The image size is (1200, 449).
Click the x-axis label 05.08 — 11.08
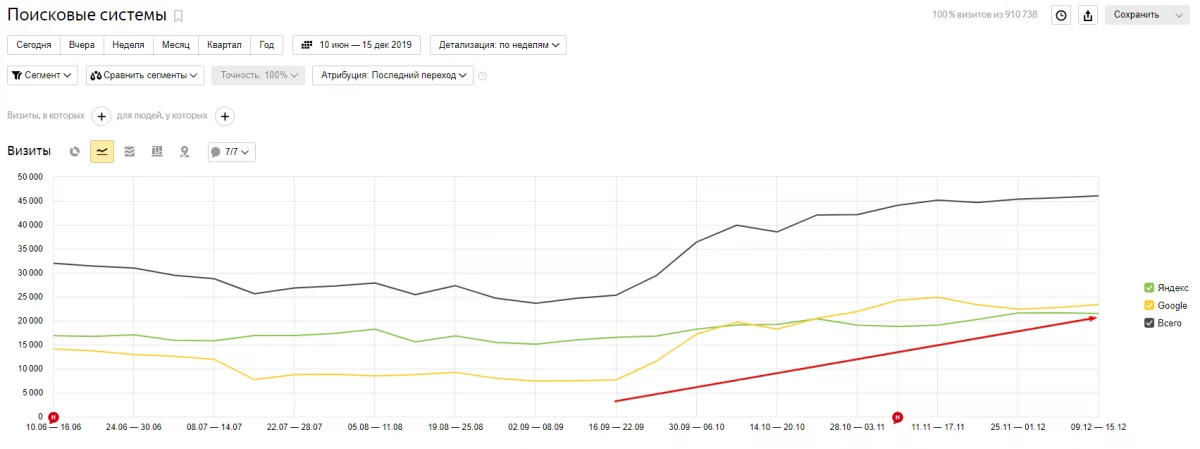(375, 427)
